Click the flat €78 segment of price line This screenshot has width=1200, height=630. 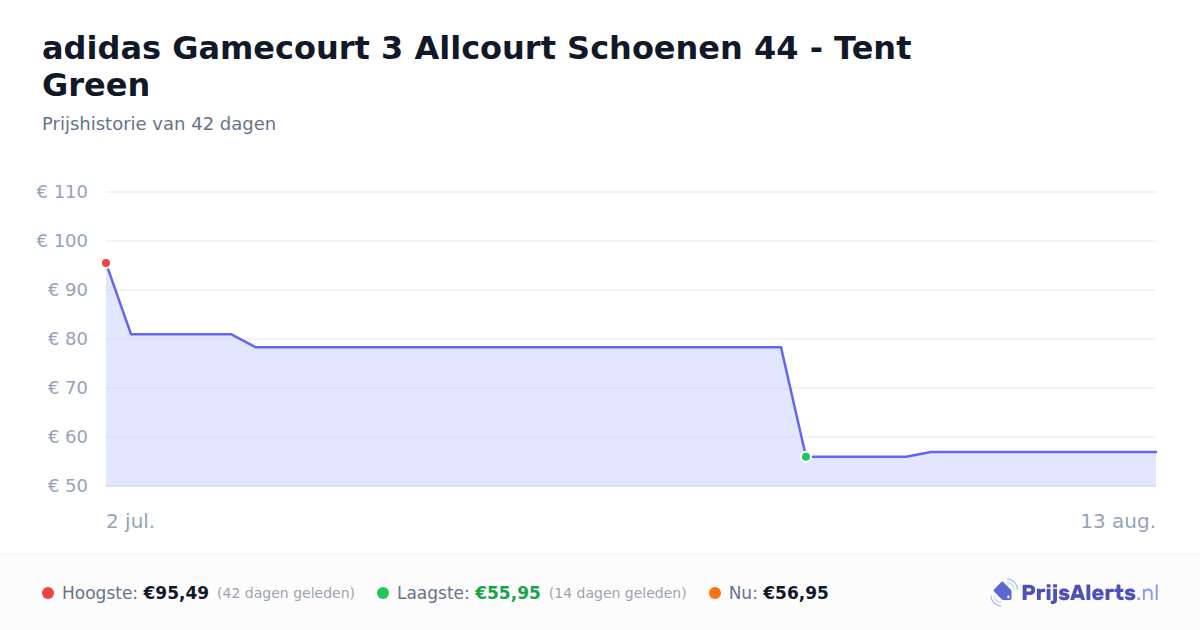pyautogui.click(x=518, y=347)
